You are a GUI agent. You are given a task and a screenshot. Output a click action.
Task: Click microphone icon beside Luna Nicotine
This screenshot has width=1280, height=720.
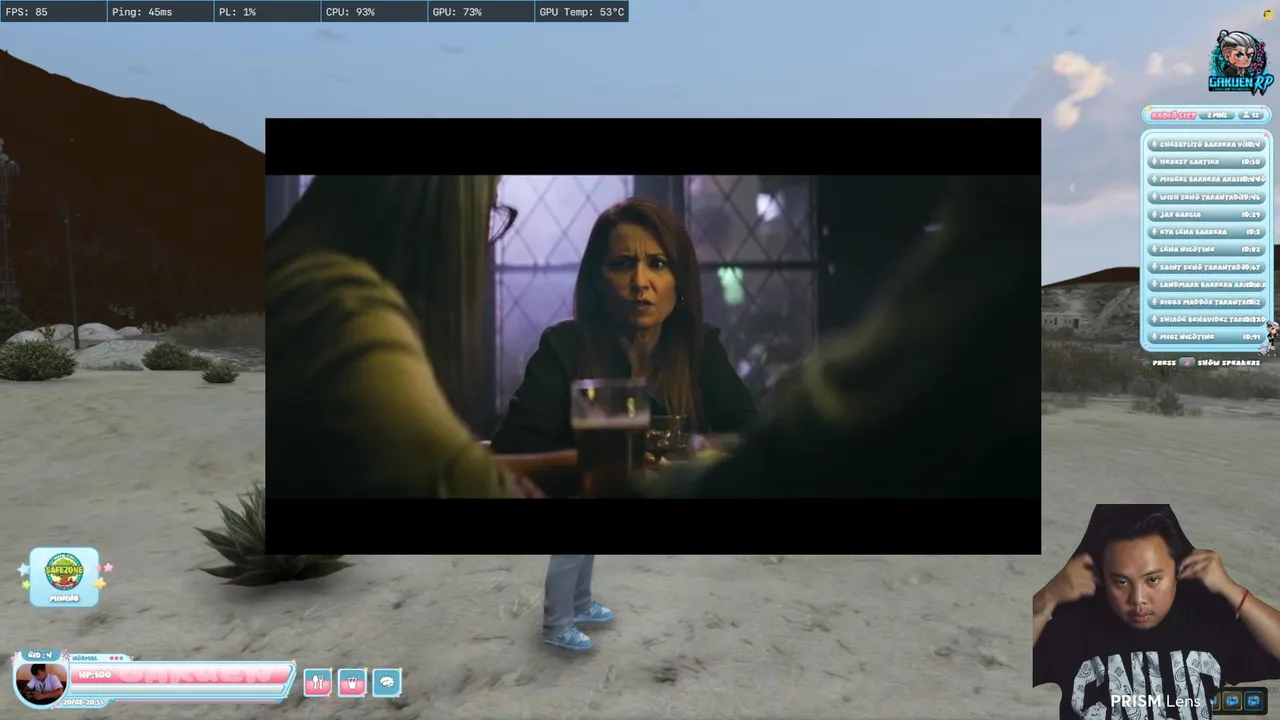tap(1154, 250)
